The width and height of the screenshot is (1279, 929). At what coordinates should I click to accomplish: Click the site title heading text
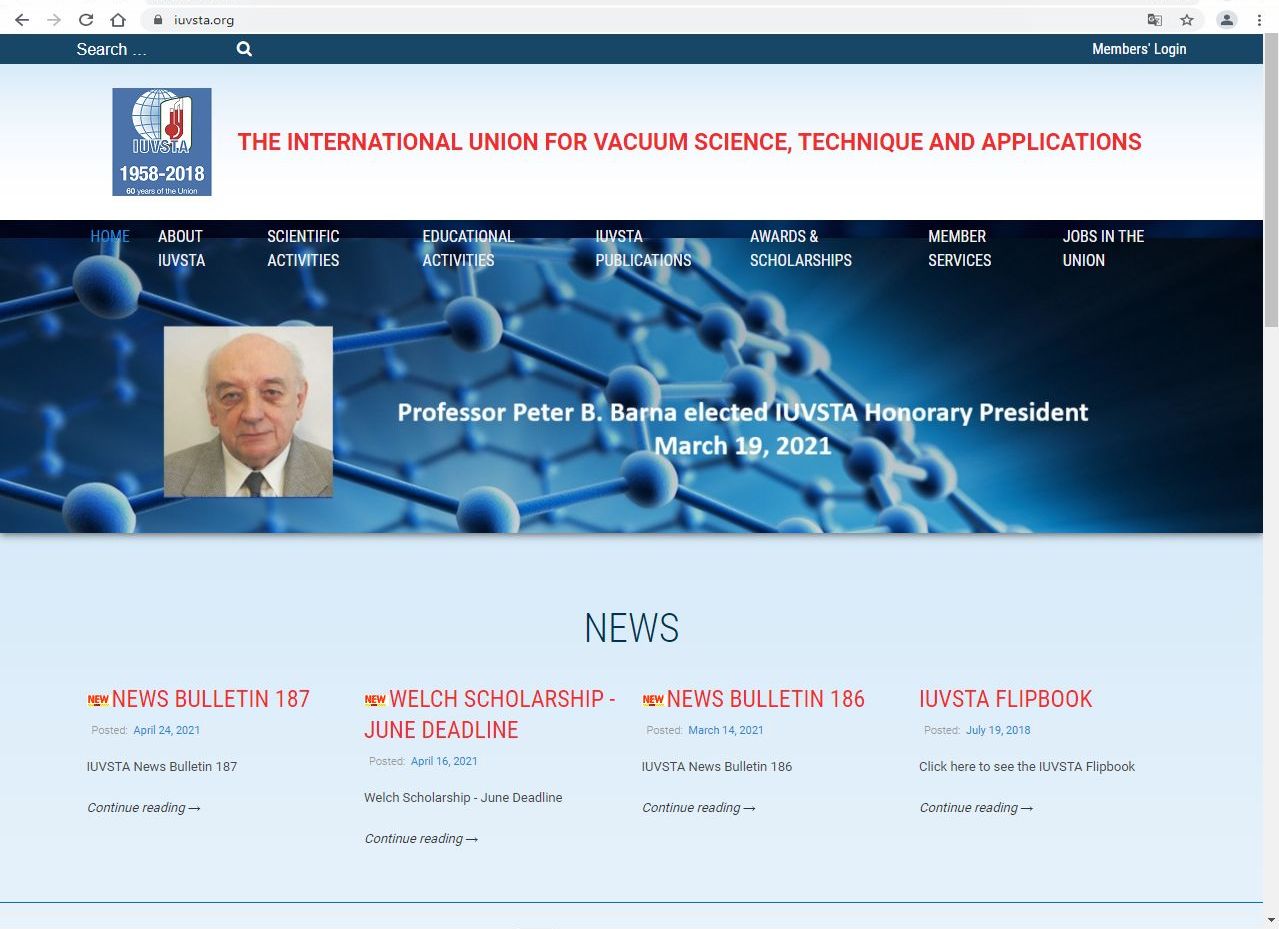pyautogui.click(x=689, y=142)
